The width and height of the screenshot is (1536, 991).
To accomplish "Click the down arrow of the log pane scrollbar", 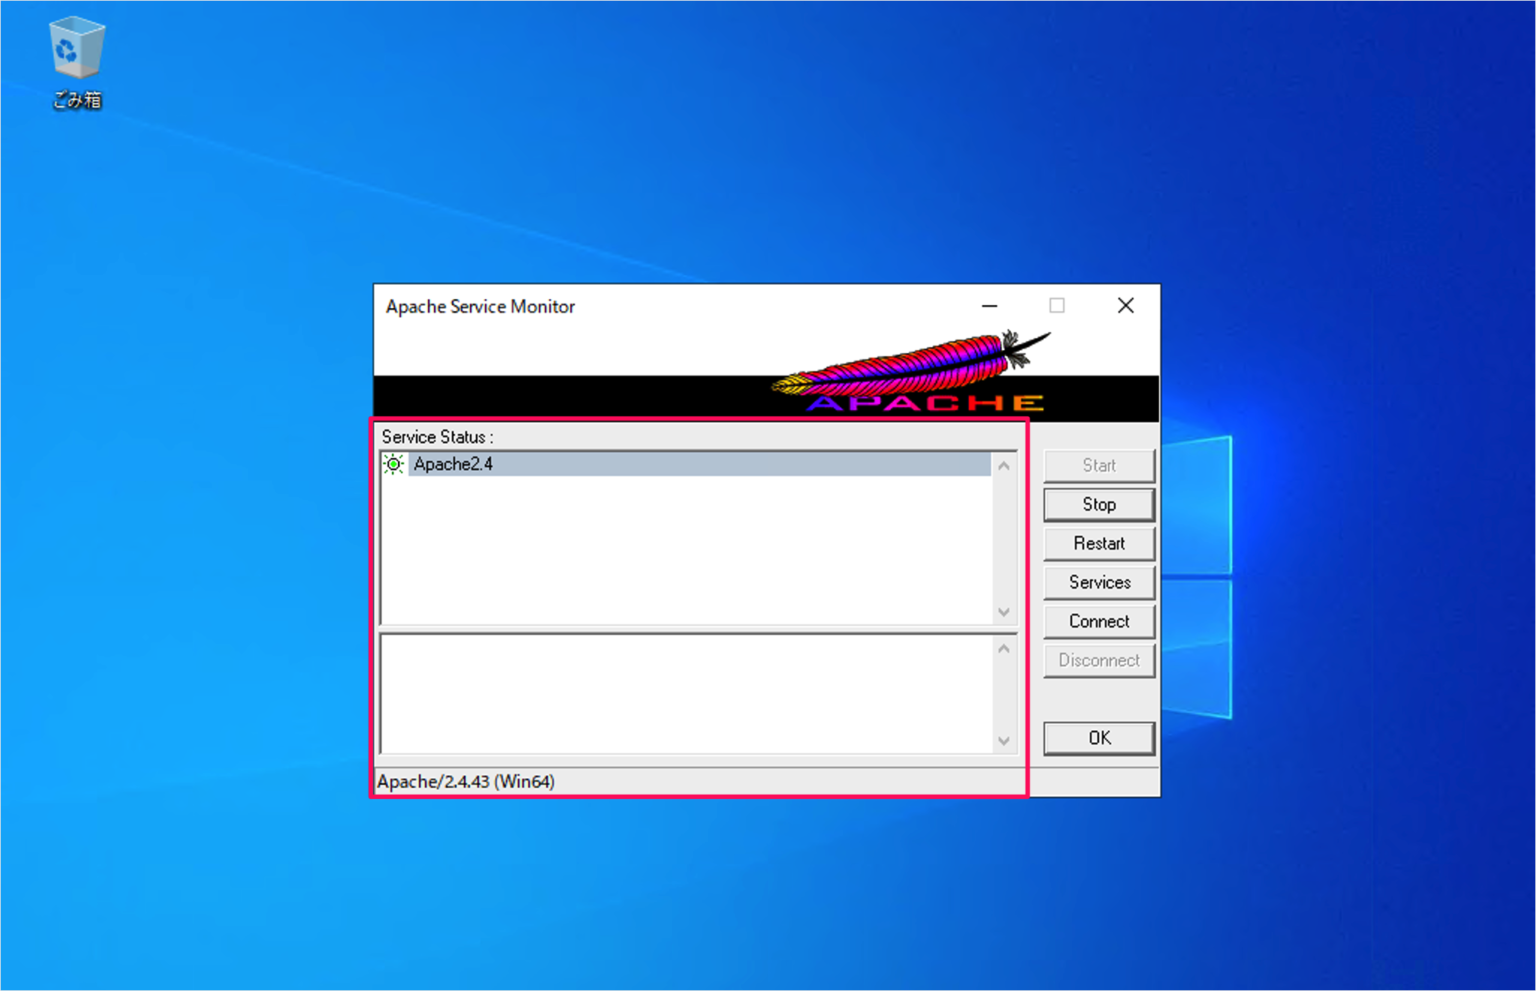I will tap(1003, 741).
